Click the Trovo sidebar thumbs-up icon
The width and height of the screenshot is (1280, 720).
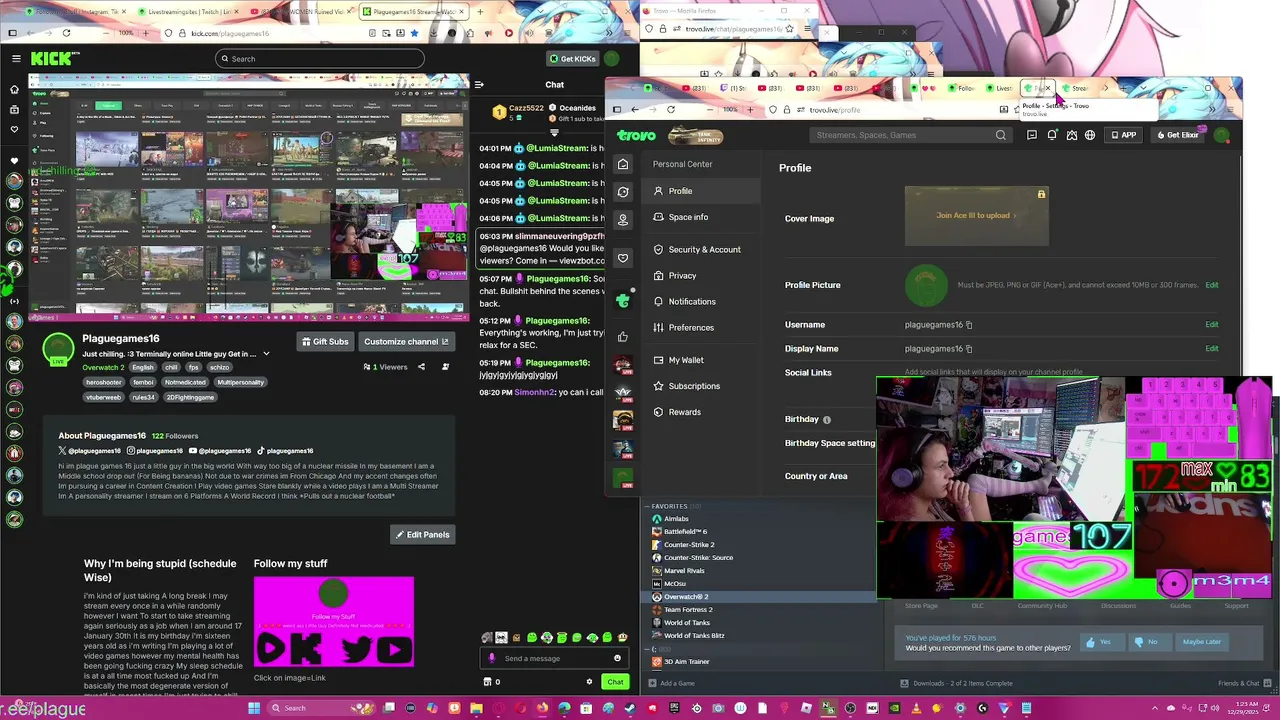[623, 337]
